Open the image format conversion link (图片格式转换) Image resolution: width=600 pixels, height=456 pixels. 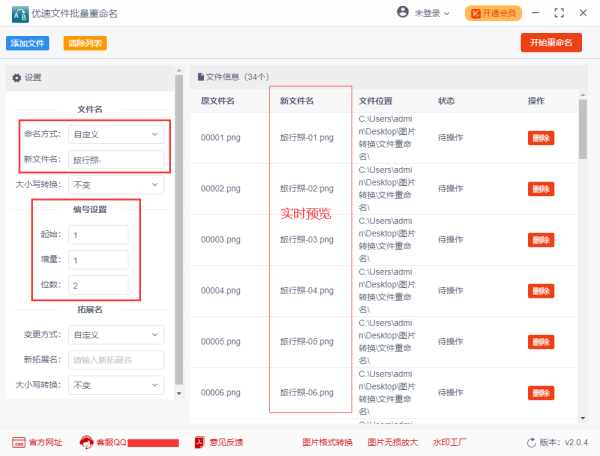[x=327, y=442]
